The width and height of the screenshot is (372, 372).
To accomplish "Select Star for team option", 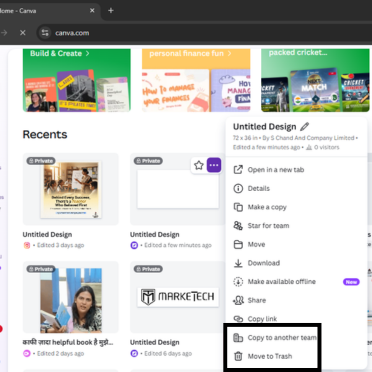I will pyautogui.click(x=296, y=226).
